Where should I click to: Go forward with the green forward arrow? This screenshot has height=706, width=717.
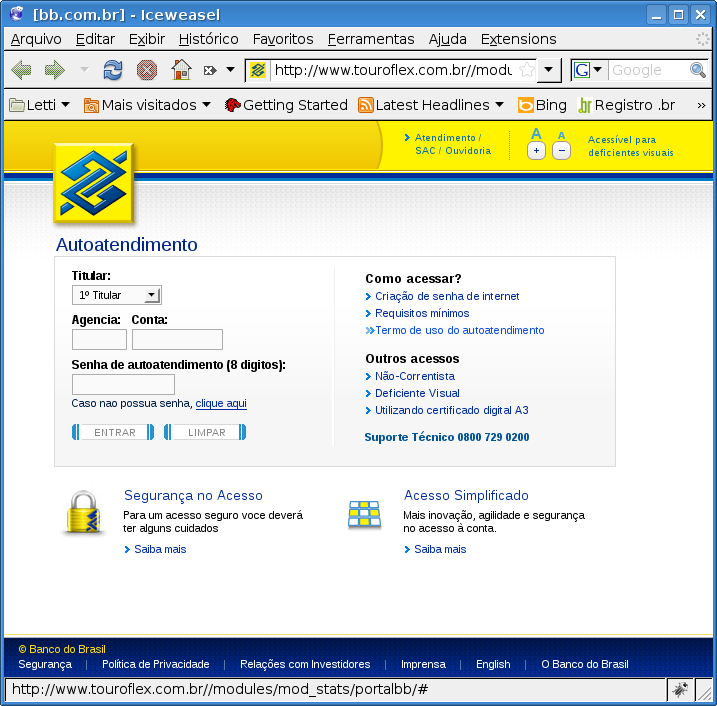tap(55, 70)
